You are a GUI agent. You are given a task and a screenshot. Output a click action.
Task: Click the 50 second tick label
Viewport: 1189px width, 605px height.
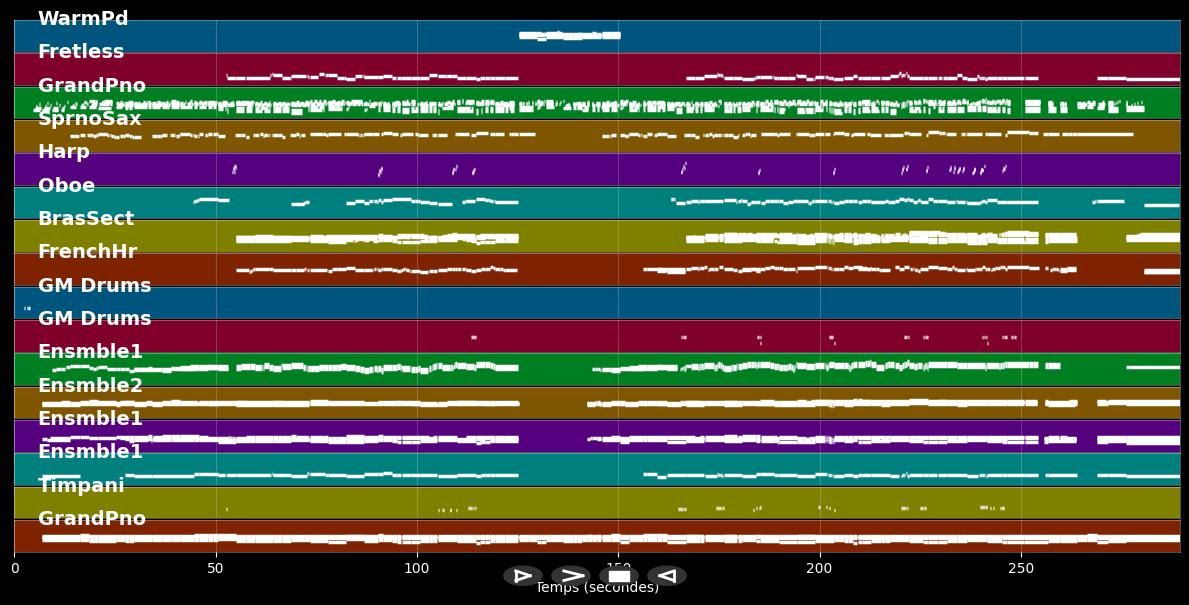tap(215, 569)
